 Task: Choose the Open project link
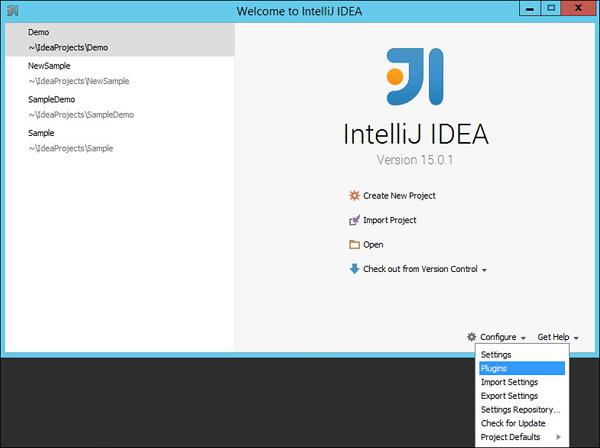(x=373, y=244)
